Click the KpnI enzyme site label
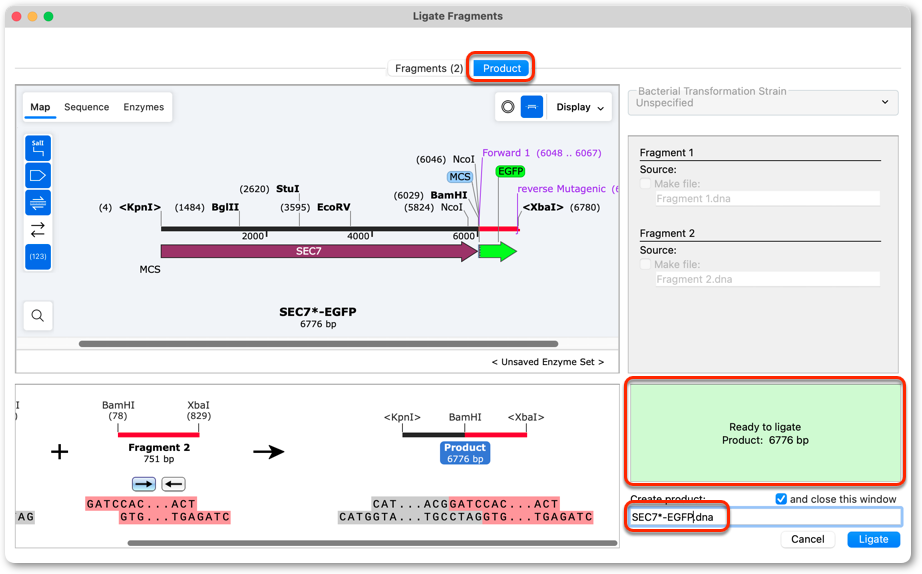This screenshot has width=922, height=574. click(x=139, y=207)
